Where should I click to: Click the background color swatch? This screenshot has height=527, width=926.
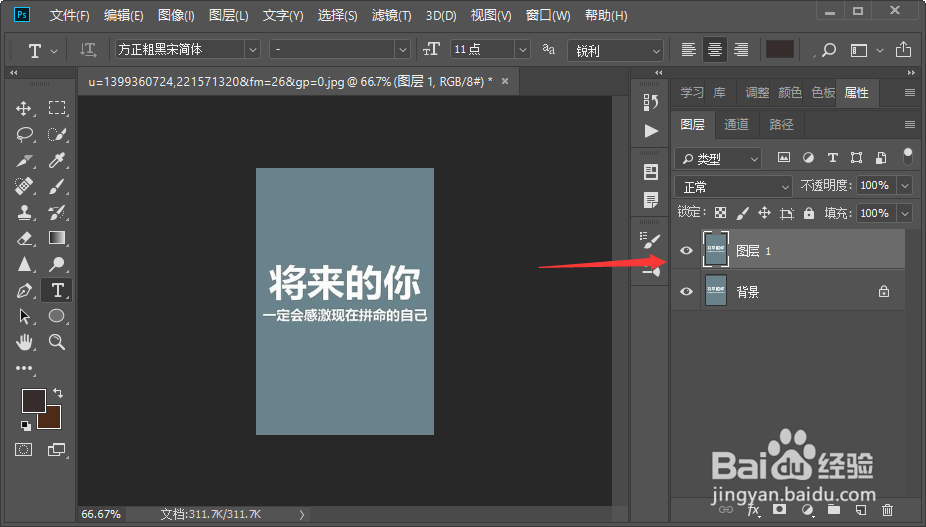(53, 420)
